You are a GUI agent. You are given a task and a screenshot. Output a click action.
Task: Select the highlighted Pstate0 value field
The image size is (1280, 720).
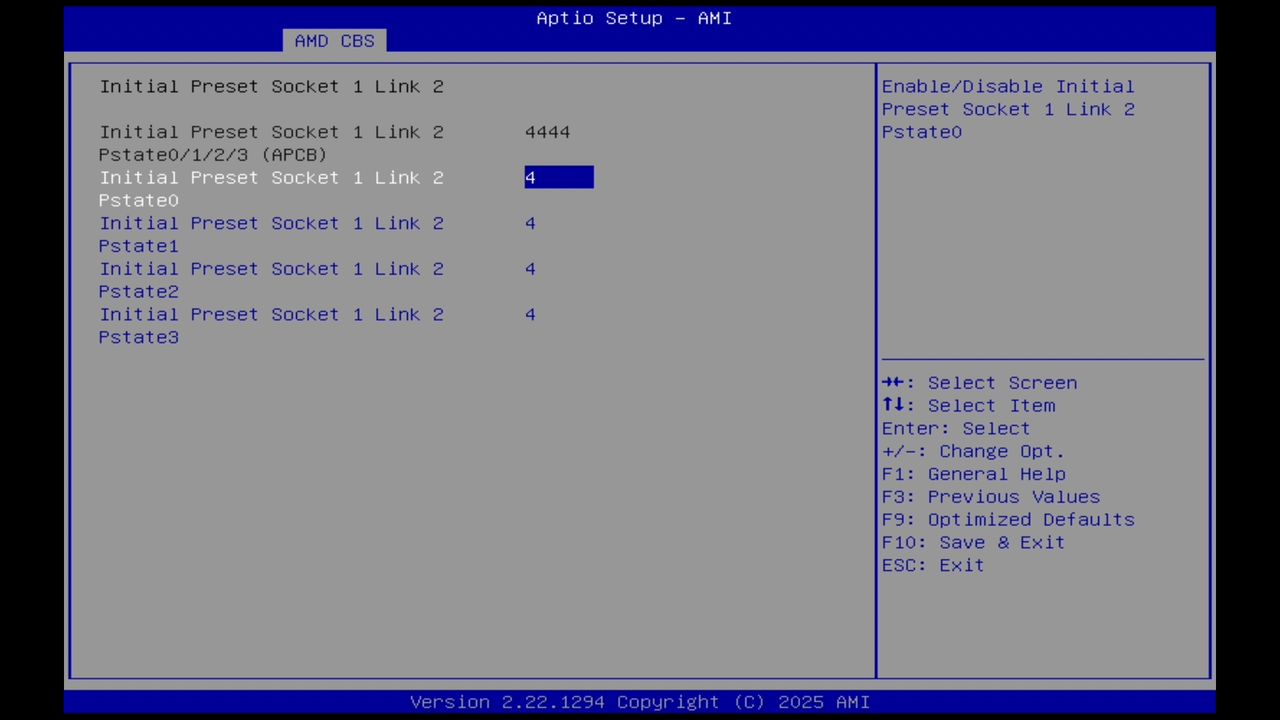pyautogui.click(x=558, y=177)
